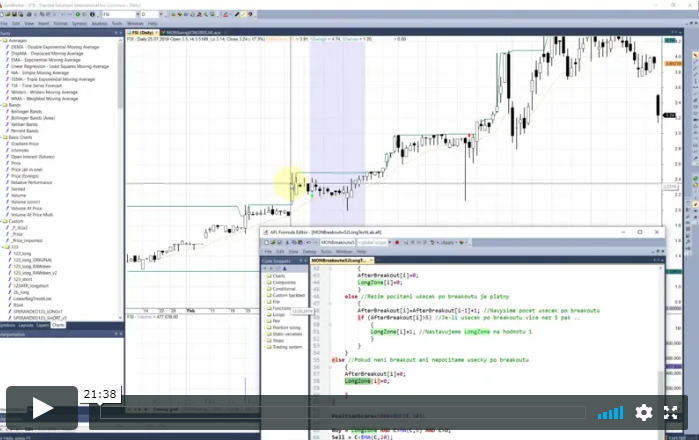Screen dimensions: 699x440
Task: Adjust the video volume bars
Action: 610,413
